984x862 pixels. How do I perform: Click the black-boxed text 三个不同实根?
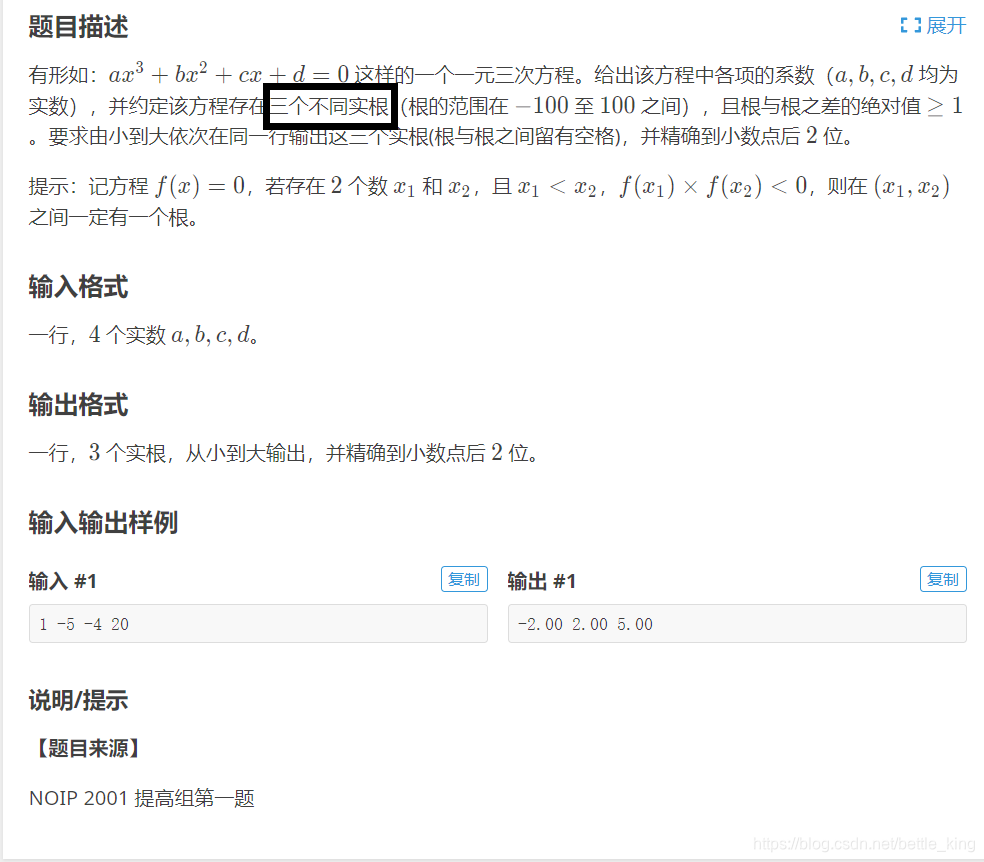coord(330,104)
